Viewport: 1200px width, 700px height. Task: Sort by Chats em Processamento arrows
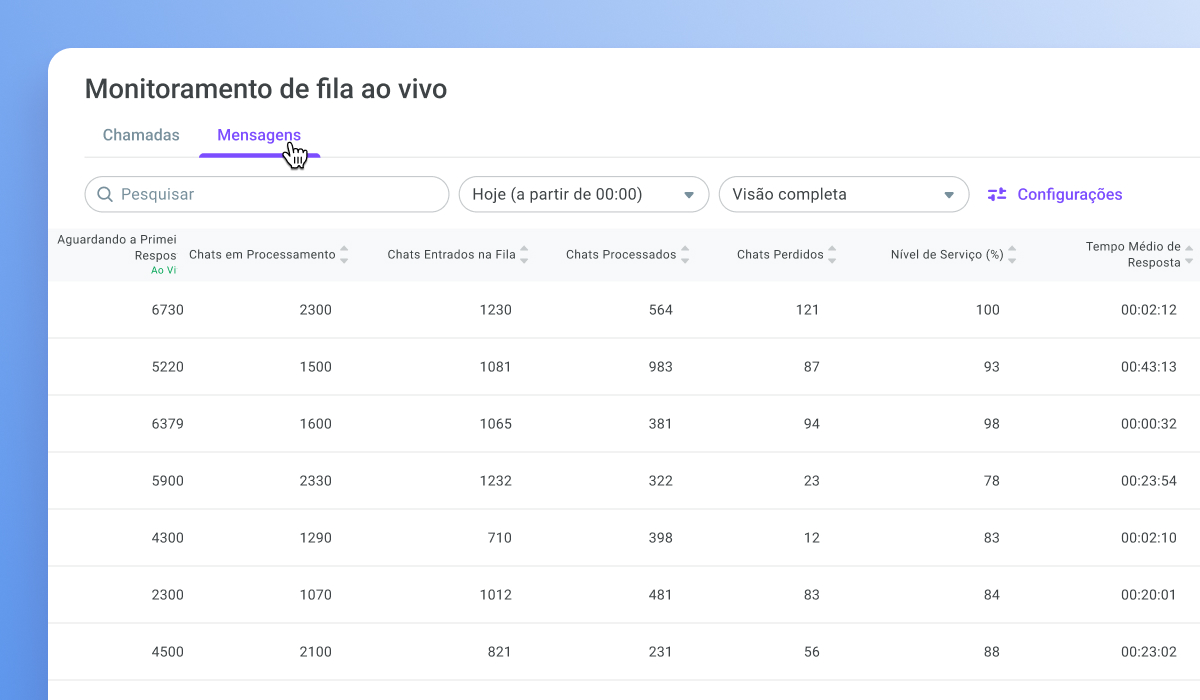coord(344,255)
